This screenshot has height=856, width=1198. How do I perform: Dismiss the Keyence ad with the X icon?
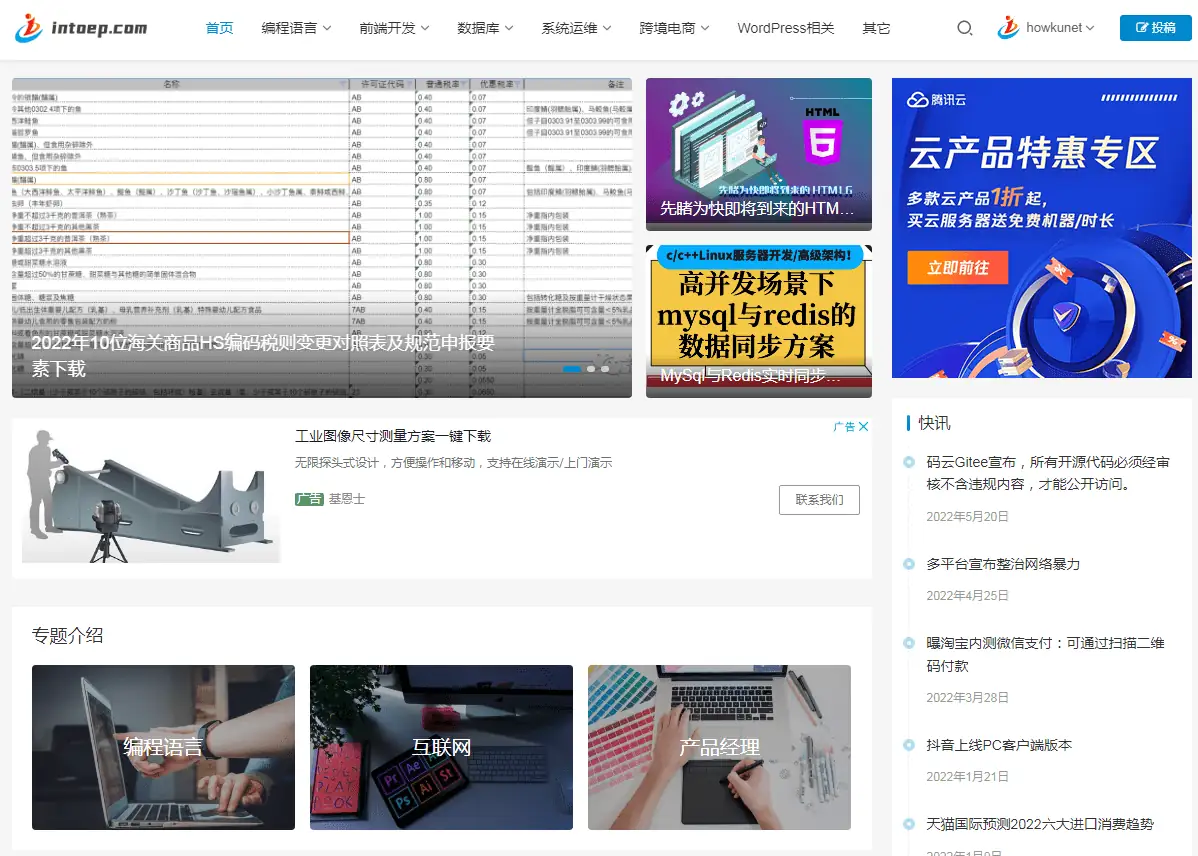(863, 425)
